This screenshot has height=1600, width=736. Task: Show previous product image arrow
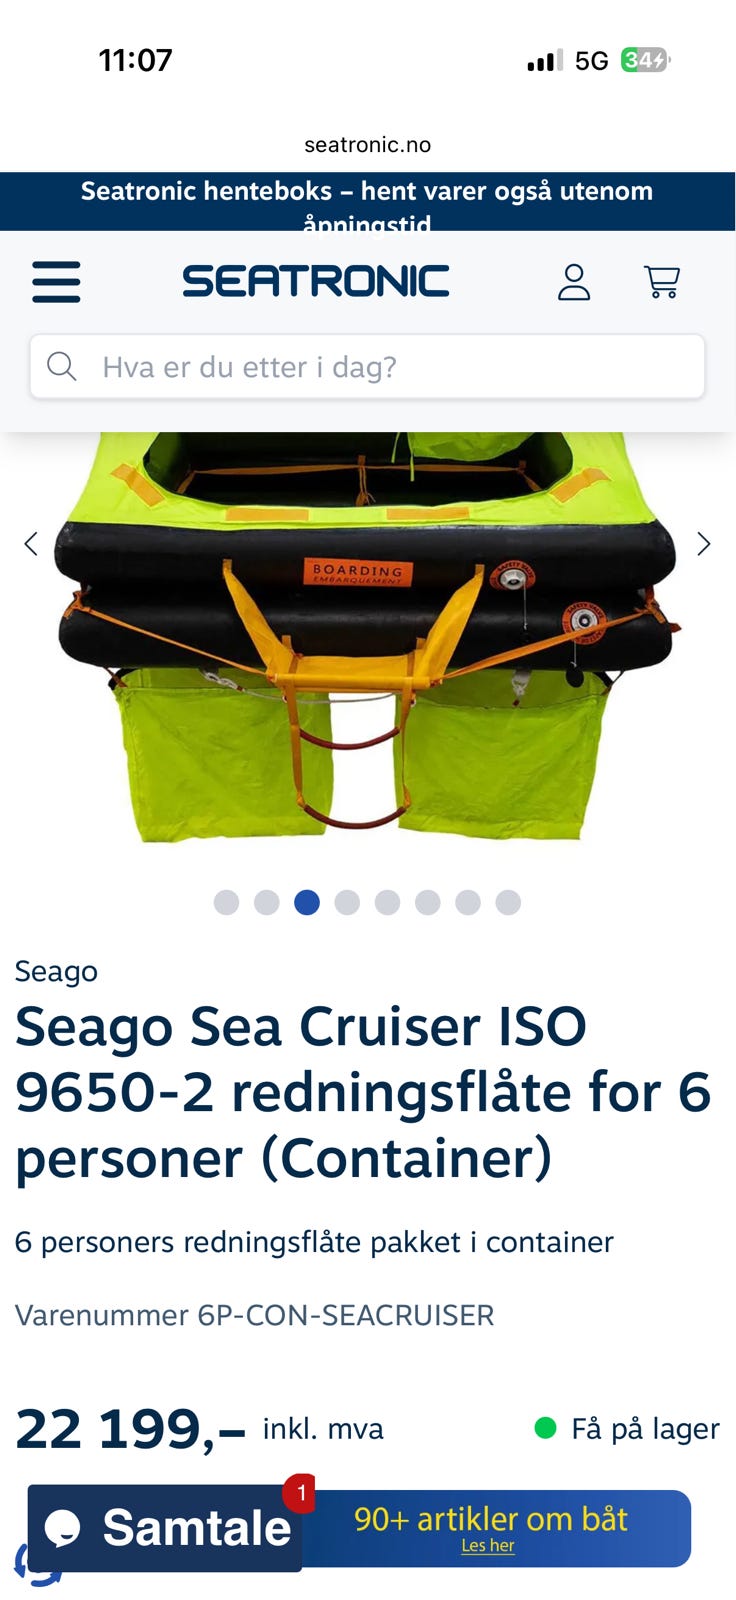click(x=31, y=544)
